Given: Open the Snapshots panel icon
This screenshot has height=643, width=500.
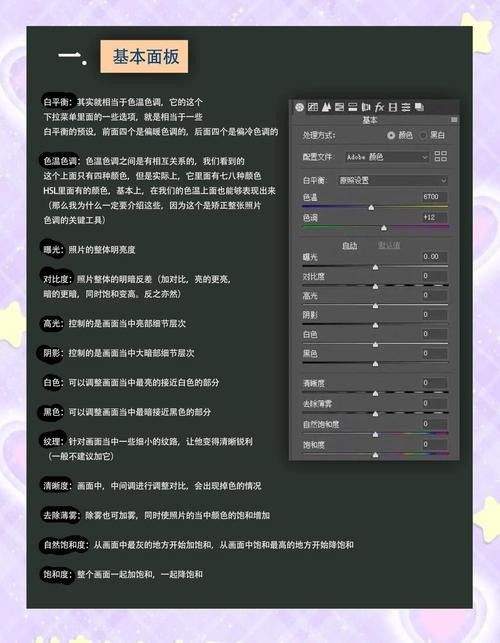Looking at the screenshot, I should [x=419, y=107].
